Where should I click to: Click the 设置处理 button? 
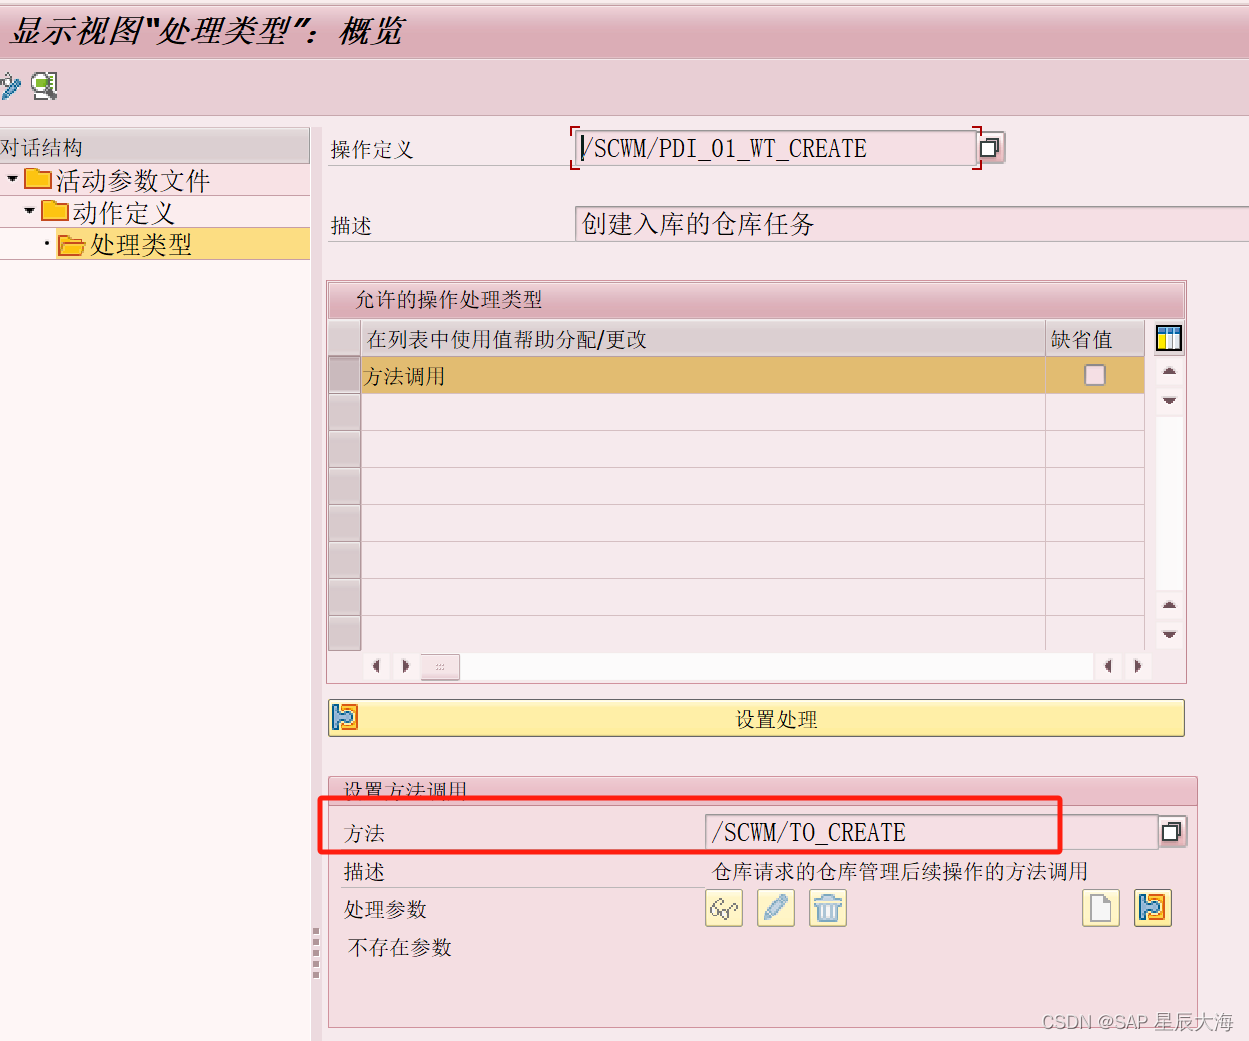click(x=756, y=718)
